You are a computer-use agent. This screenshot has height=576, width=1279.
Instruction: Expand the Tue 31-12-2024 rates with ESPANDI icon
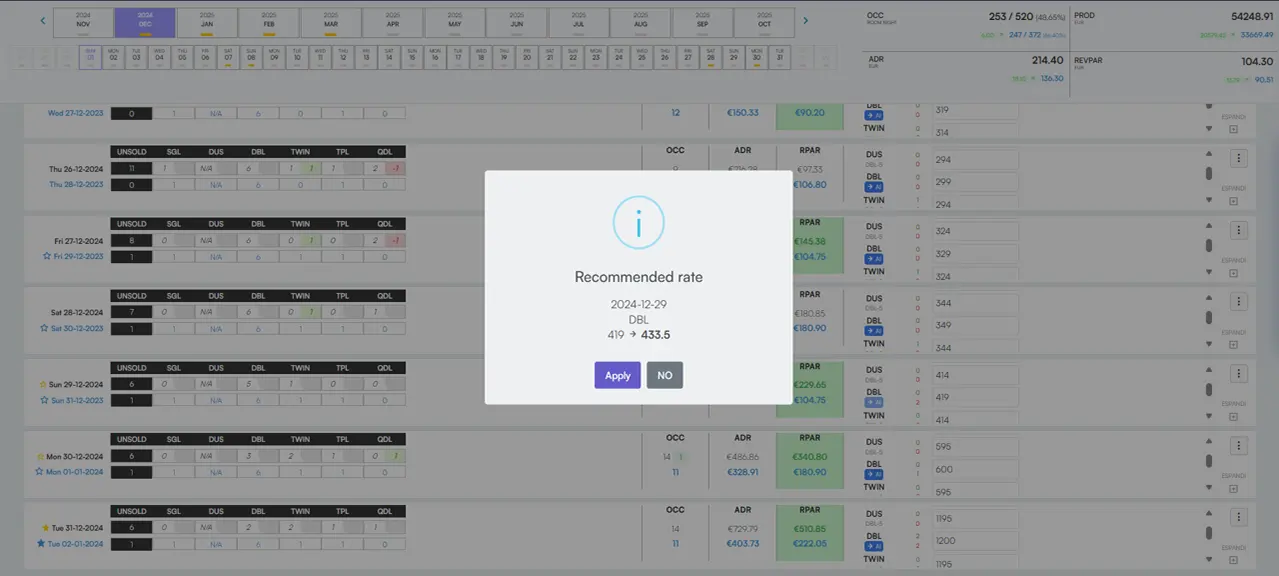point(1233,561)
